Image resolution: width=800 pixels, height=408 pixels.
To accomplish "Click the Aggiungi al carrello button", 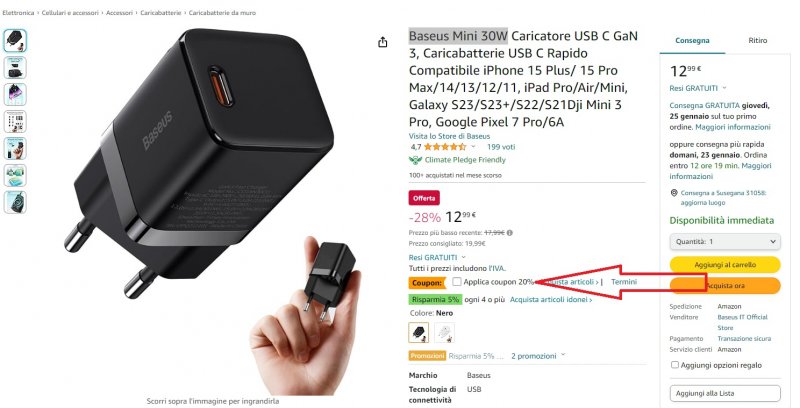I will (725, 265).
